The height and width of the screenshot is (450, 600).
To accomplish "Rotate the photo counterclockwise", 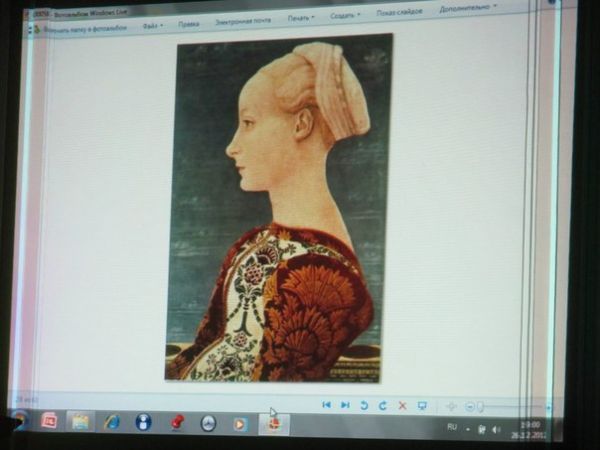I will pos(364,405).
